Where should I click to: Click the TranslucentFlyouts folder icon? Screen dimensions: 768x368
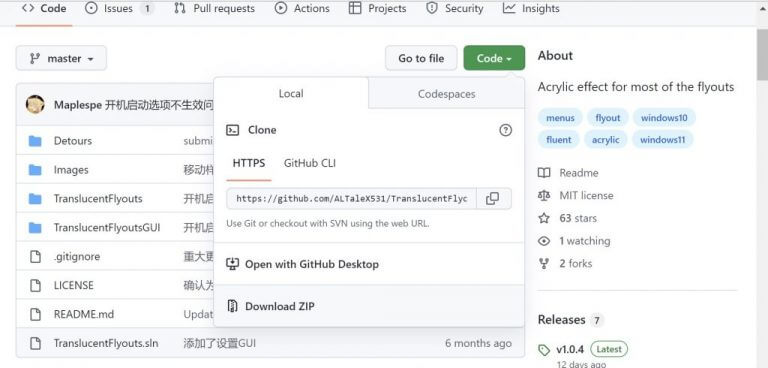(35, 198)
